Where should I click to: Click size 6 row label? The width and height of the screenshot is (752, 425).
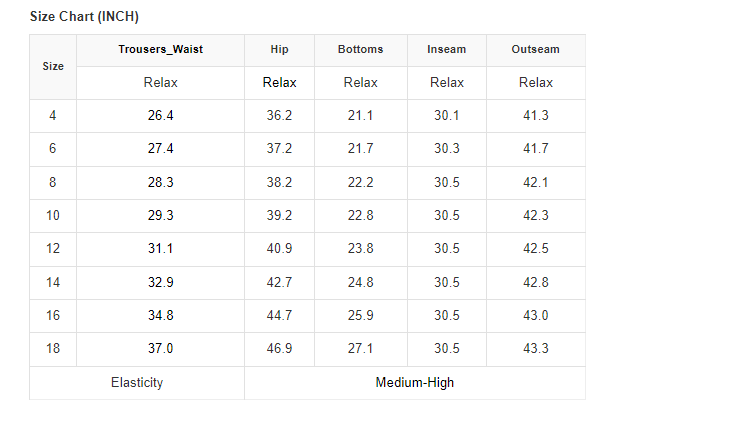tap(53, 149)
